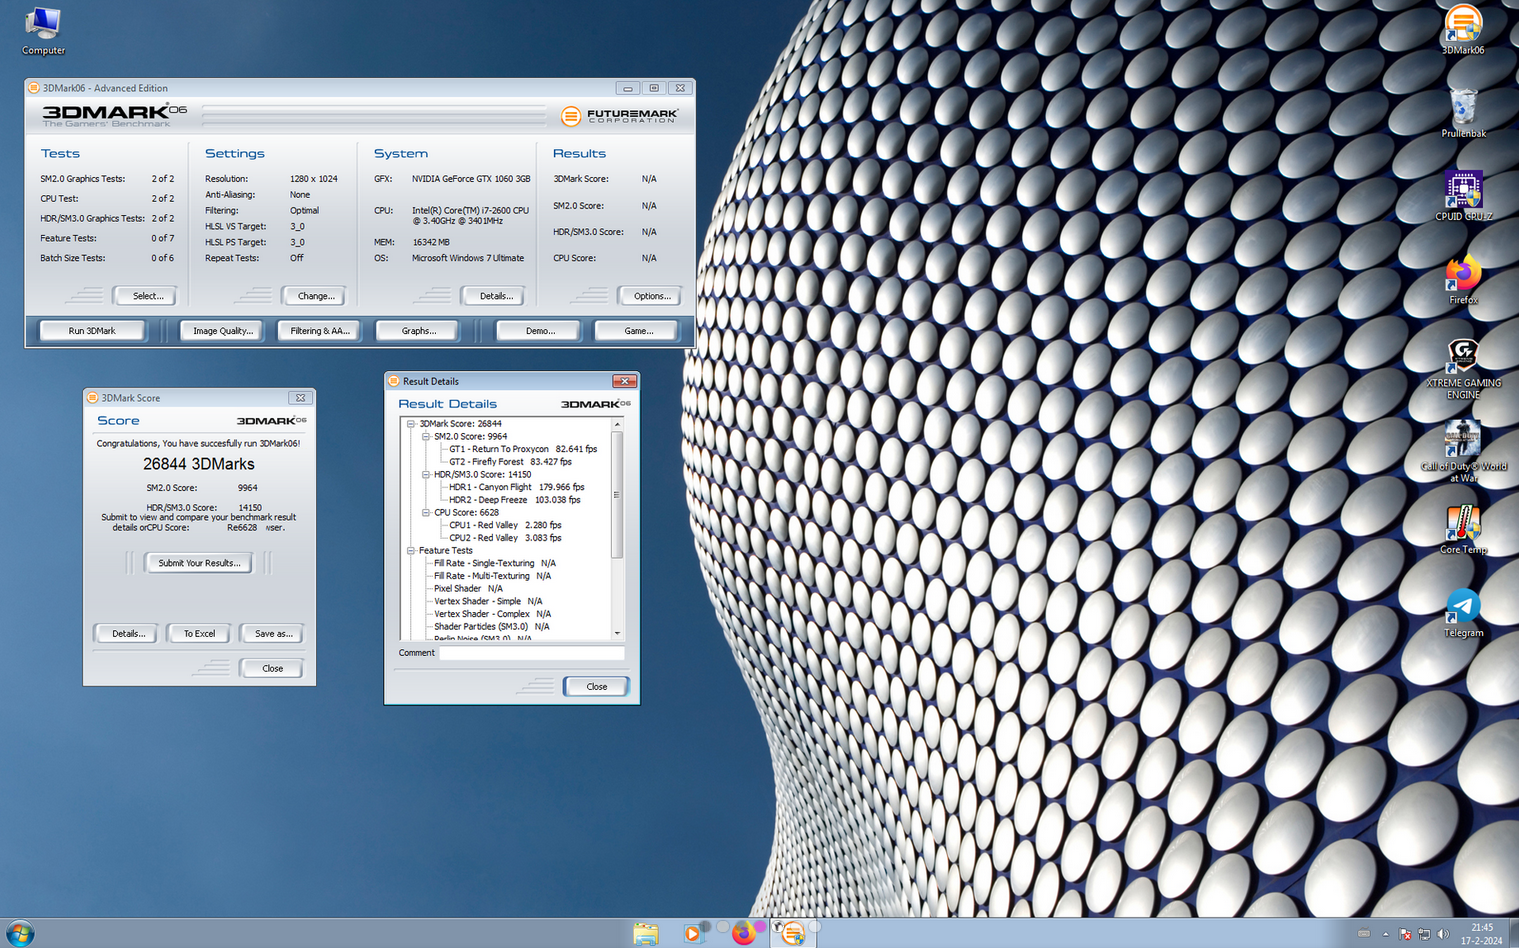Screen dimensions: 1519x948
Task: Click the Comment input field
Action: point(532,653)
